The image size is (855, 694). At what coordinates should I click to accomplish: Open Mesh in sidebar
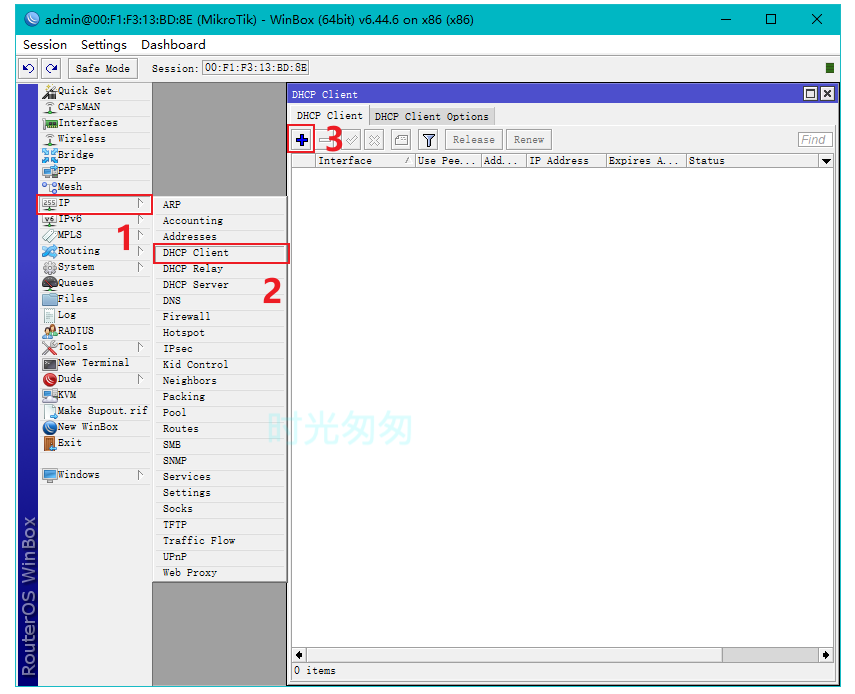click(95, 187)
